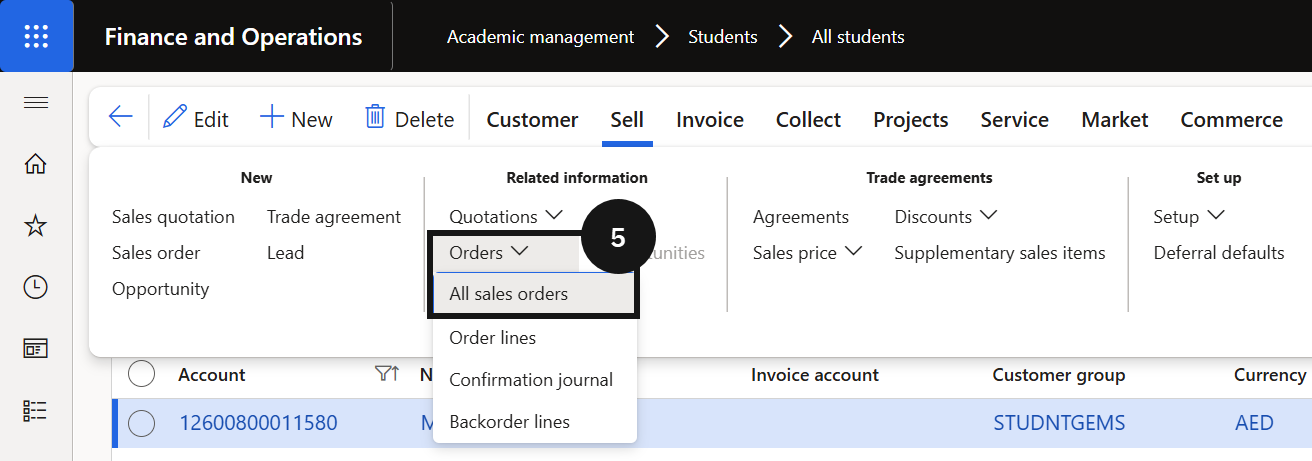Click Agreements under Trade agreements
Viewport: 1312px width, 461px height.
(800, 217)
